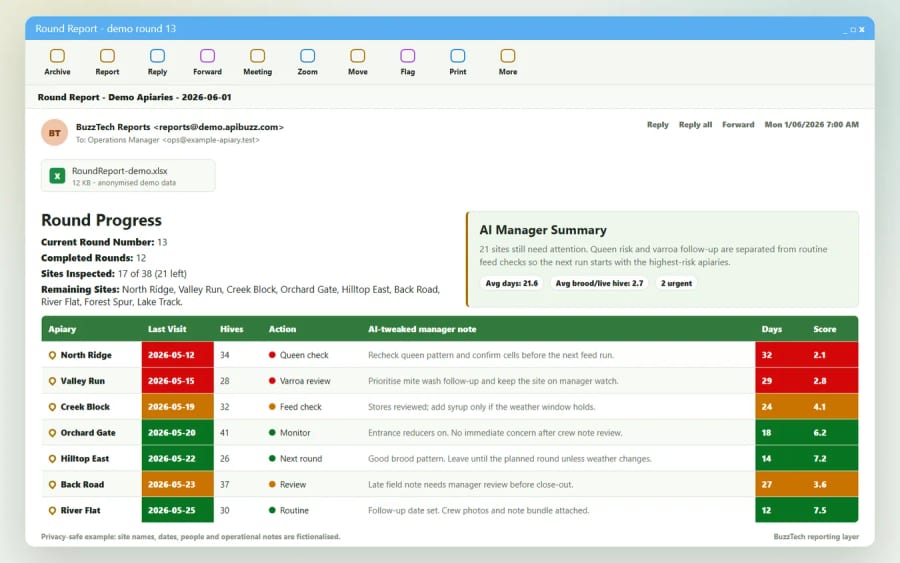The image size is (900, 563).
Task: Click the red dot beside Queen check
Action: point(272,355)
